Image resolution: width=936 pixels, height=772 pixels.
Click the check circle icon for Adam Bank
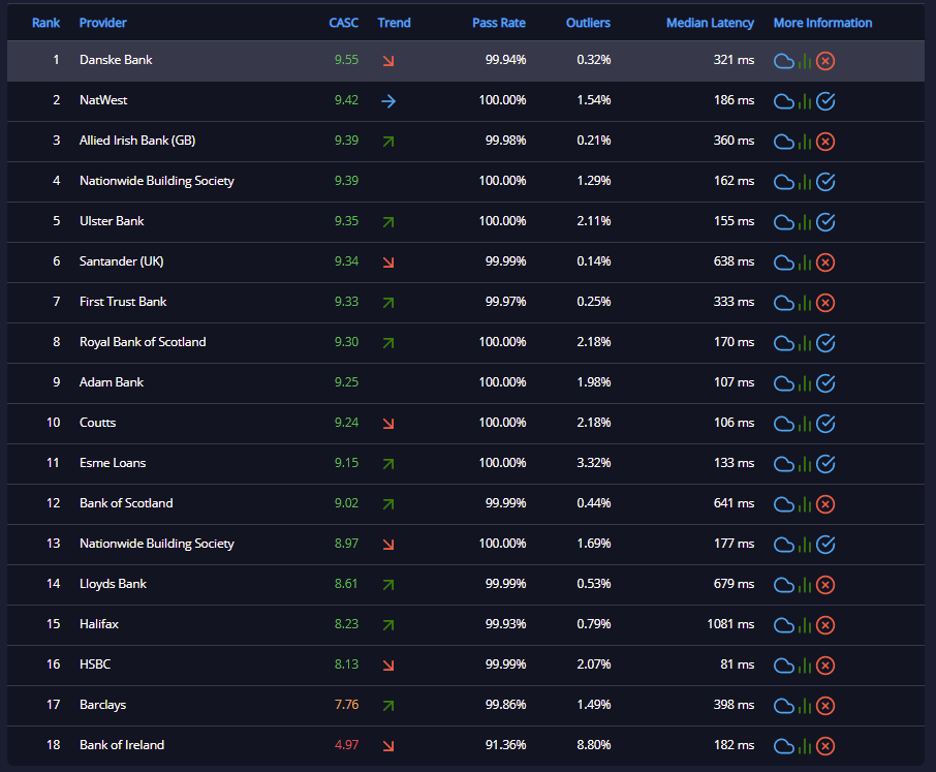(x=825, y=383)
